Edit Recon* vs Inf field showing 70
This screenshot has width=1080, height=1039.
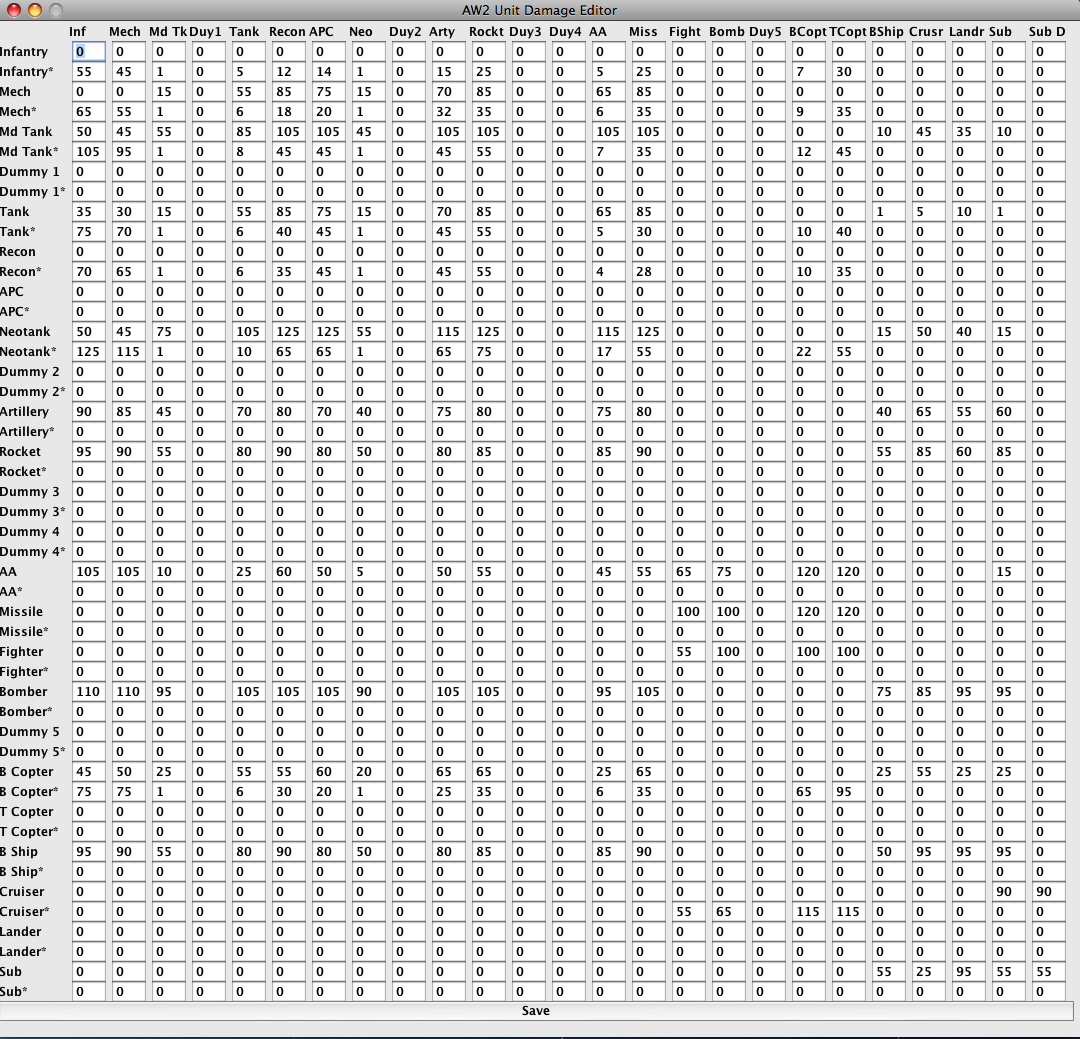(88, 271)
